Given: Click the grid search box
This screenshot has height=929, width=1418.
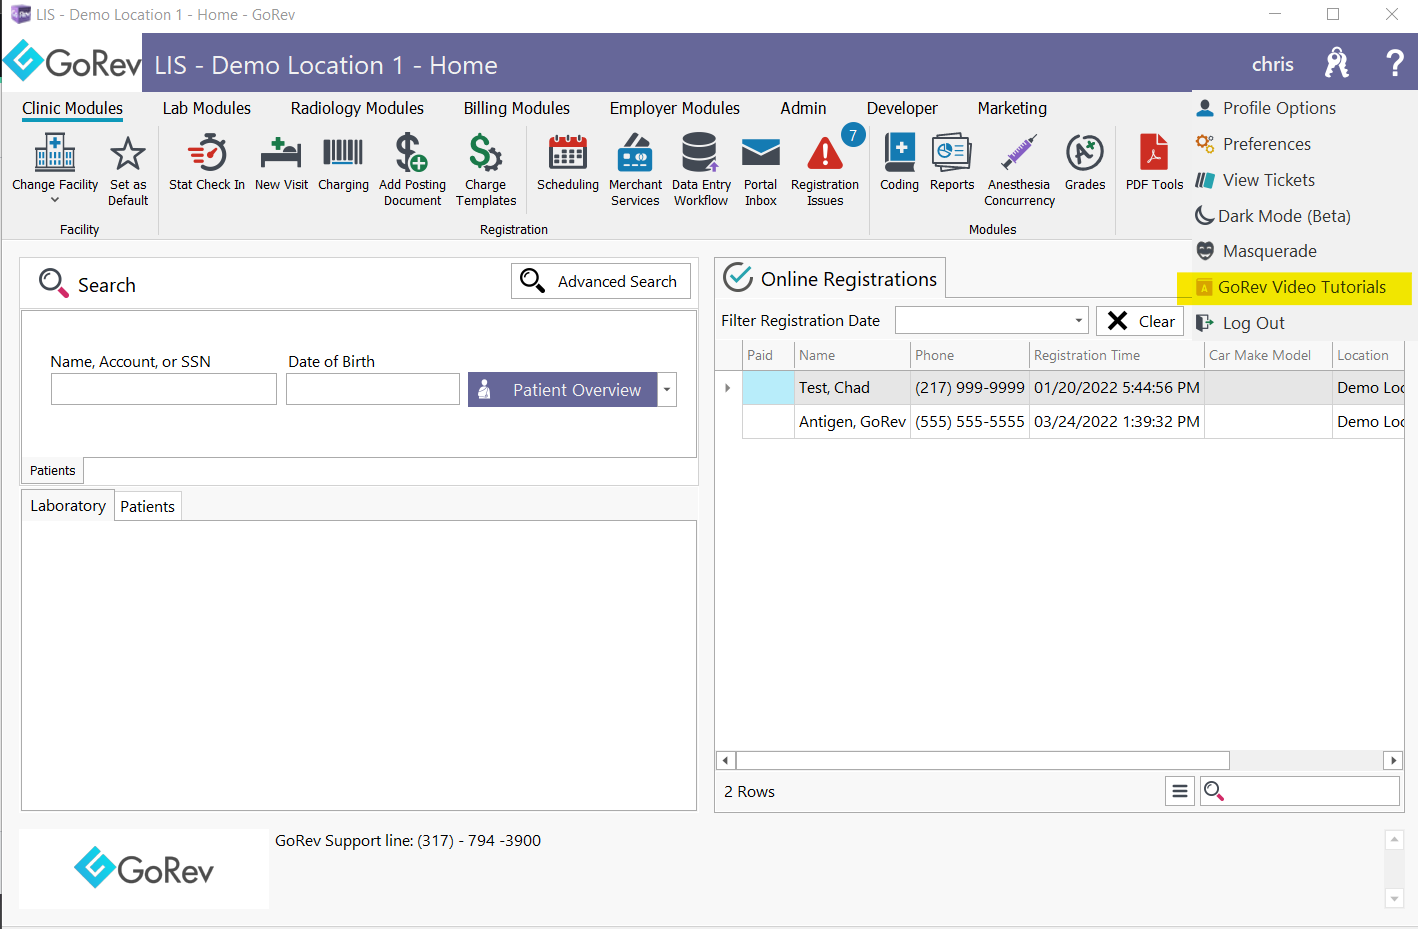Looking at the screenshot, I should (1300, 791).
